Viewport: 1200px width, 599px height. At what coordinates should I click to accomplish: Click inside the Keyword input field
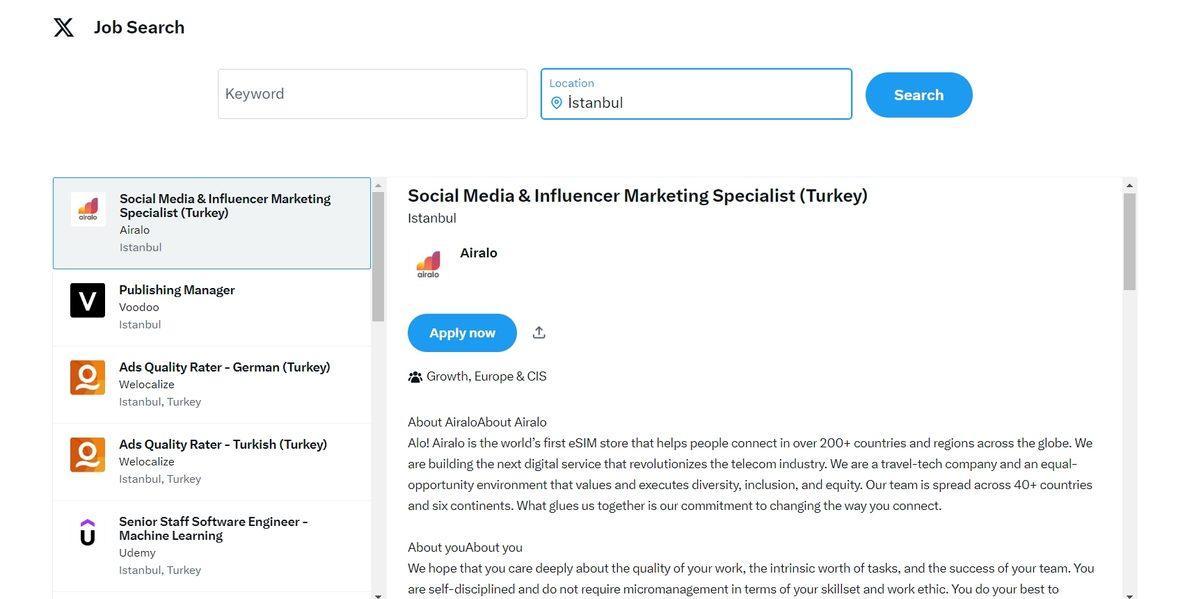[372, 93]
